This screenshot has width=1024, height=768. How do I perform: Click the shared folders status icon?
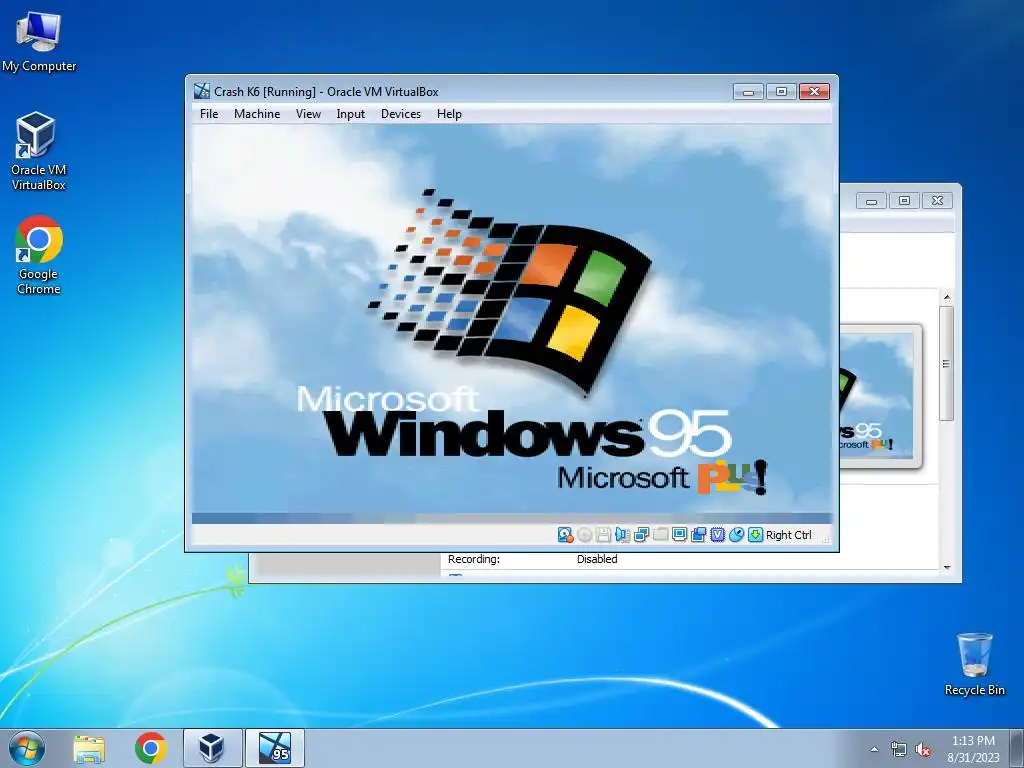coord(660,535)
